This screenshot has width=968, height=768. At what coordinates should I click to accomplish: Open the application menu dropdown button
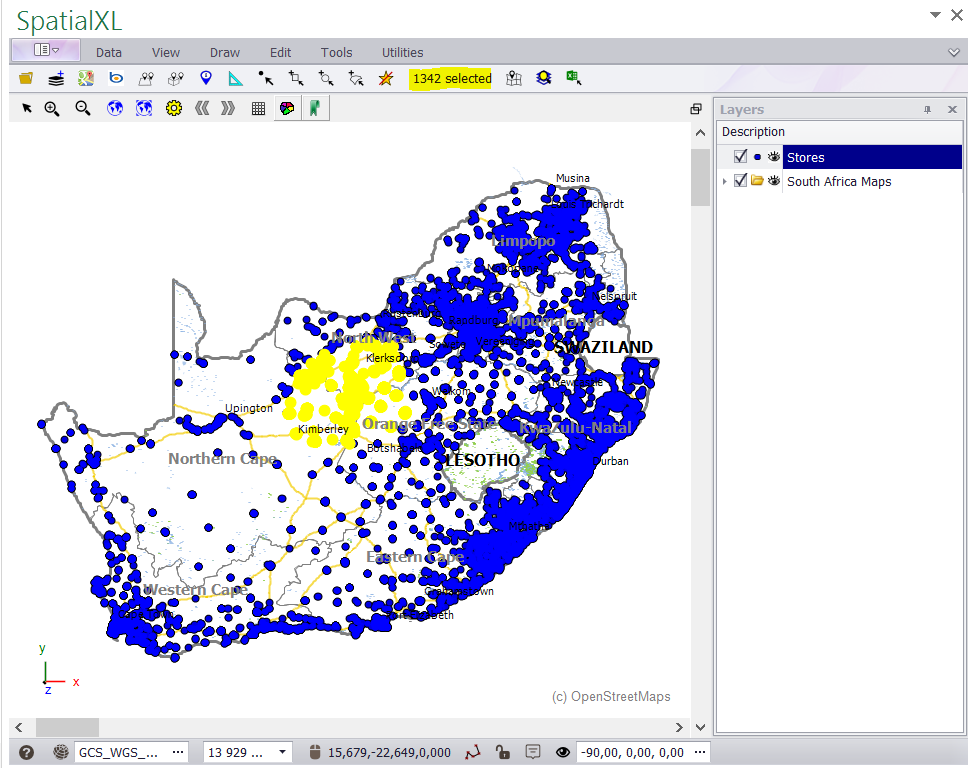(46, 50)
